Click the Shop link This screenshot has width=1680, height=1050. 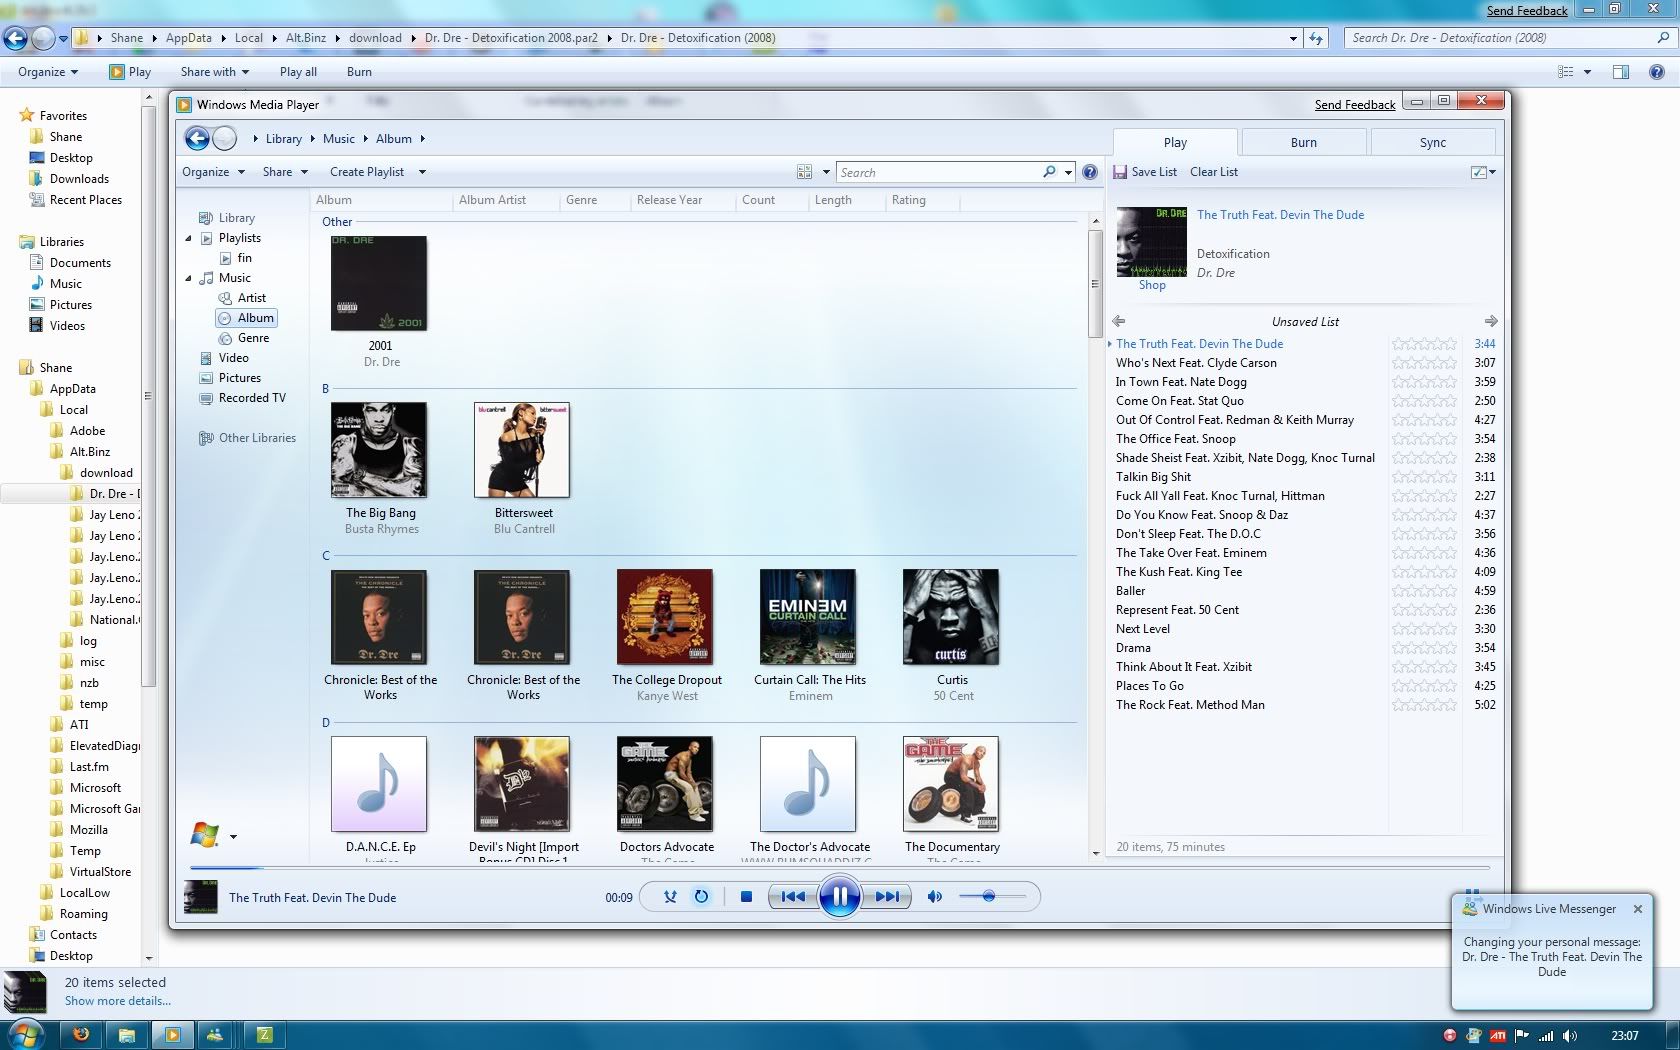pyautogui.click(x=1152, y=285)
